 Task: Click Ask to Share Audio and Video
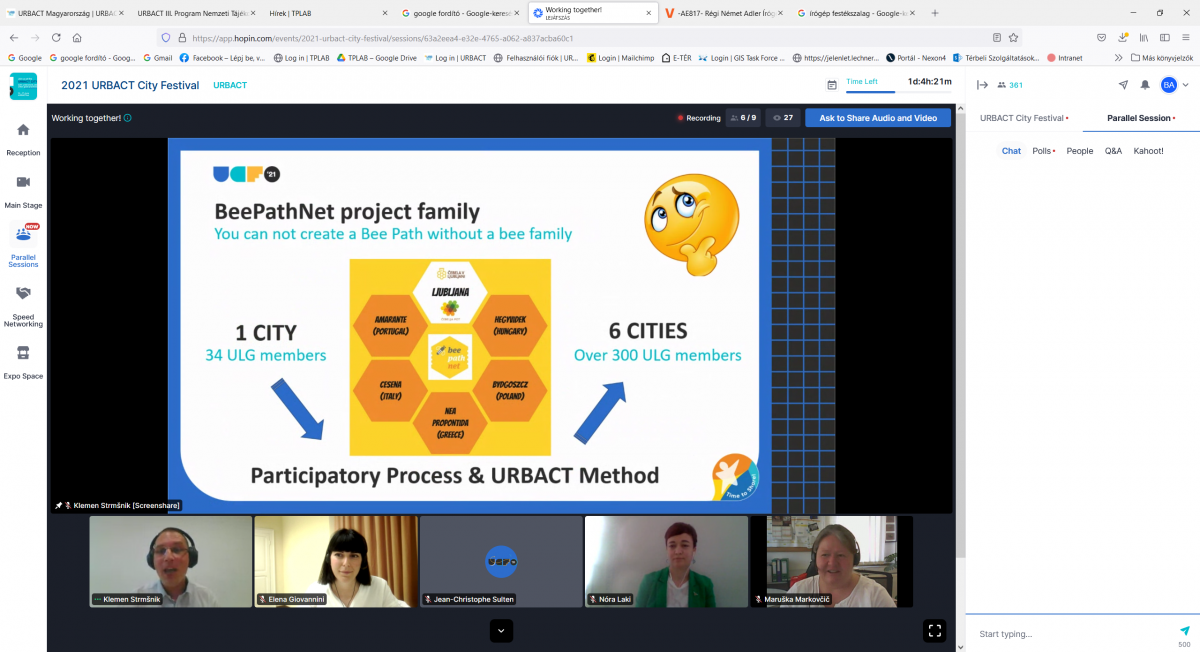tap(878, 118)
